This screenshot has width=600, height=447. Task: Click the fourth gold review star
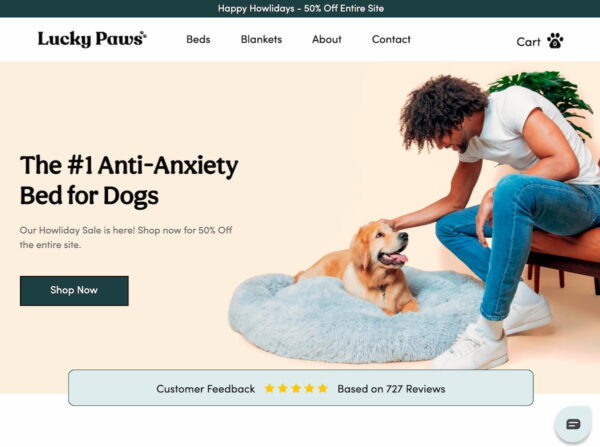tap(310, 388)
